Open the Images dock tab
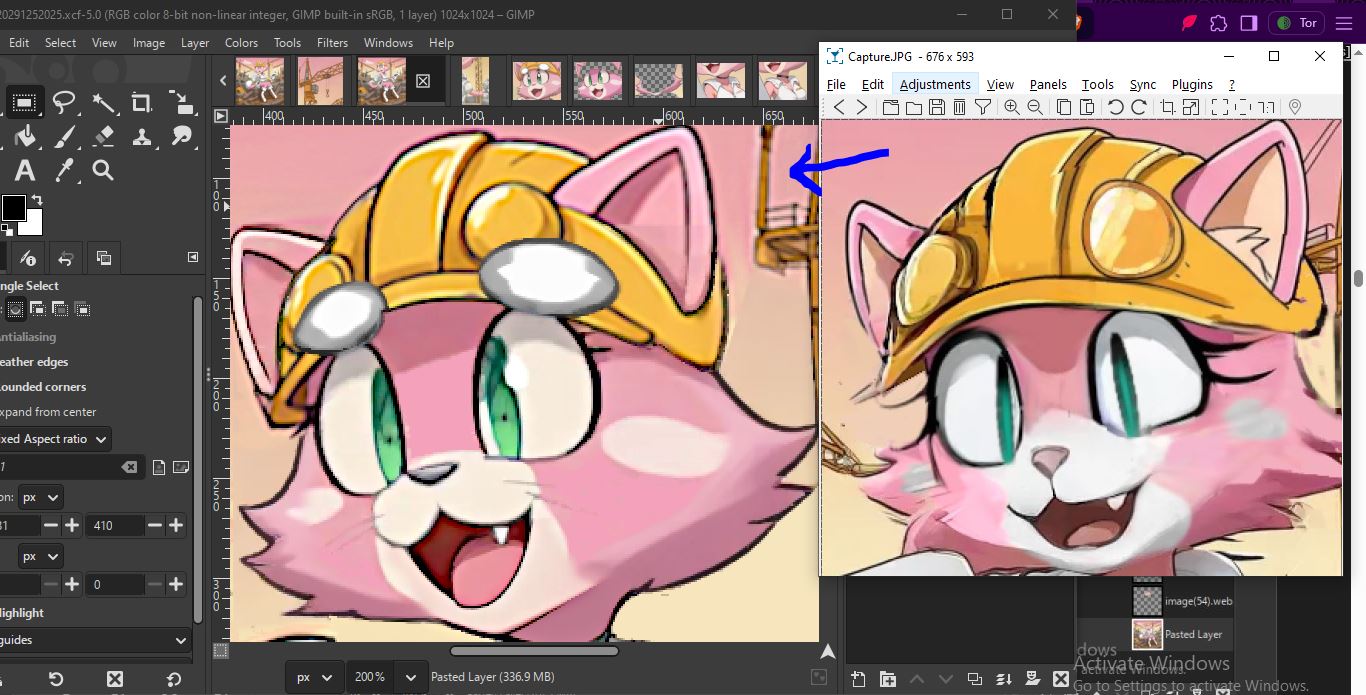The height and width of the screenshot is (695, 1366). point(103,258)
